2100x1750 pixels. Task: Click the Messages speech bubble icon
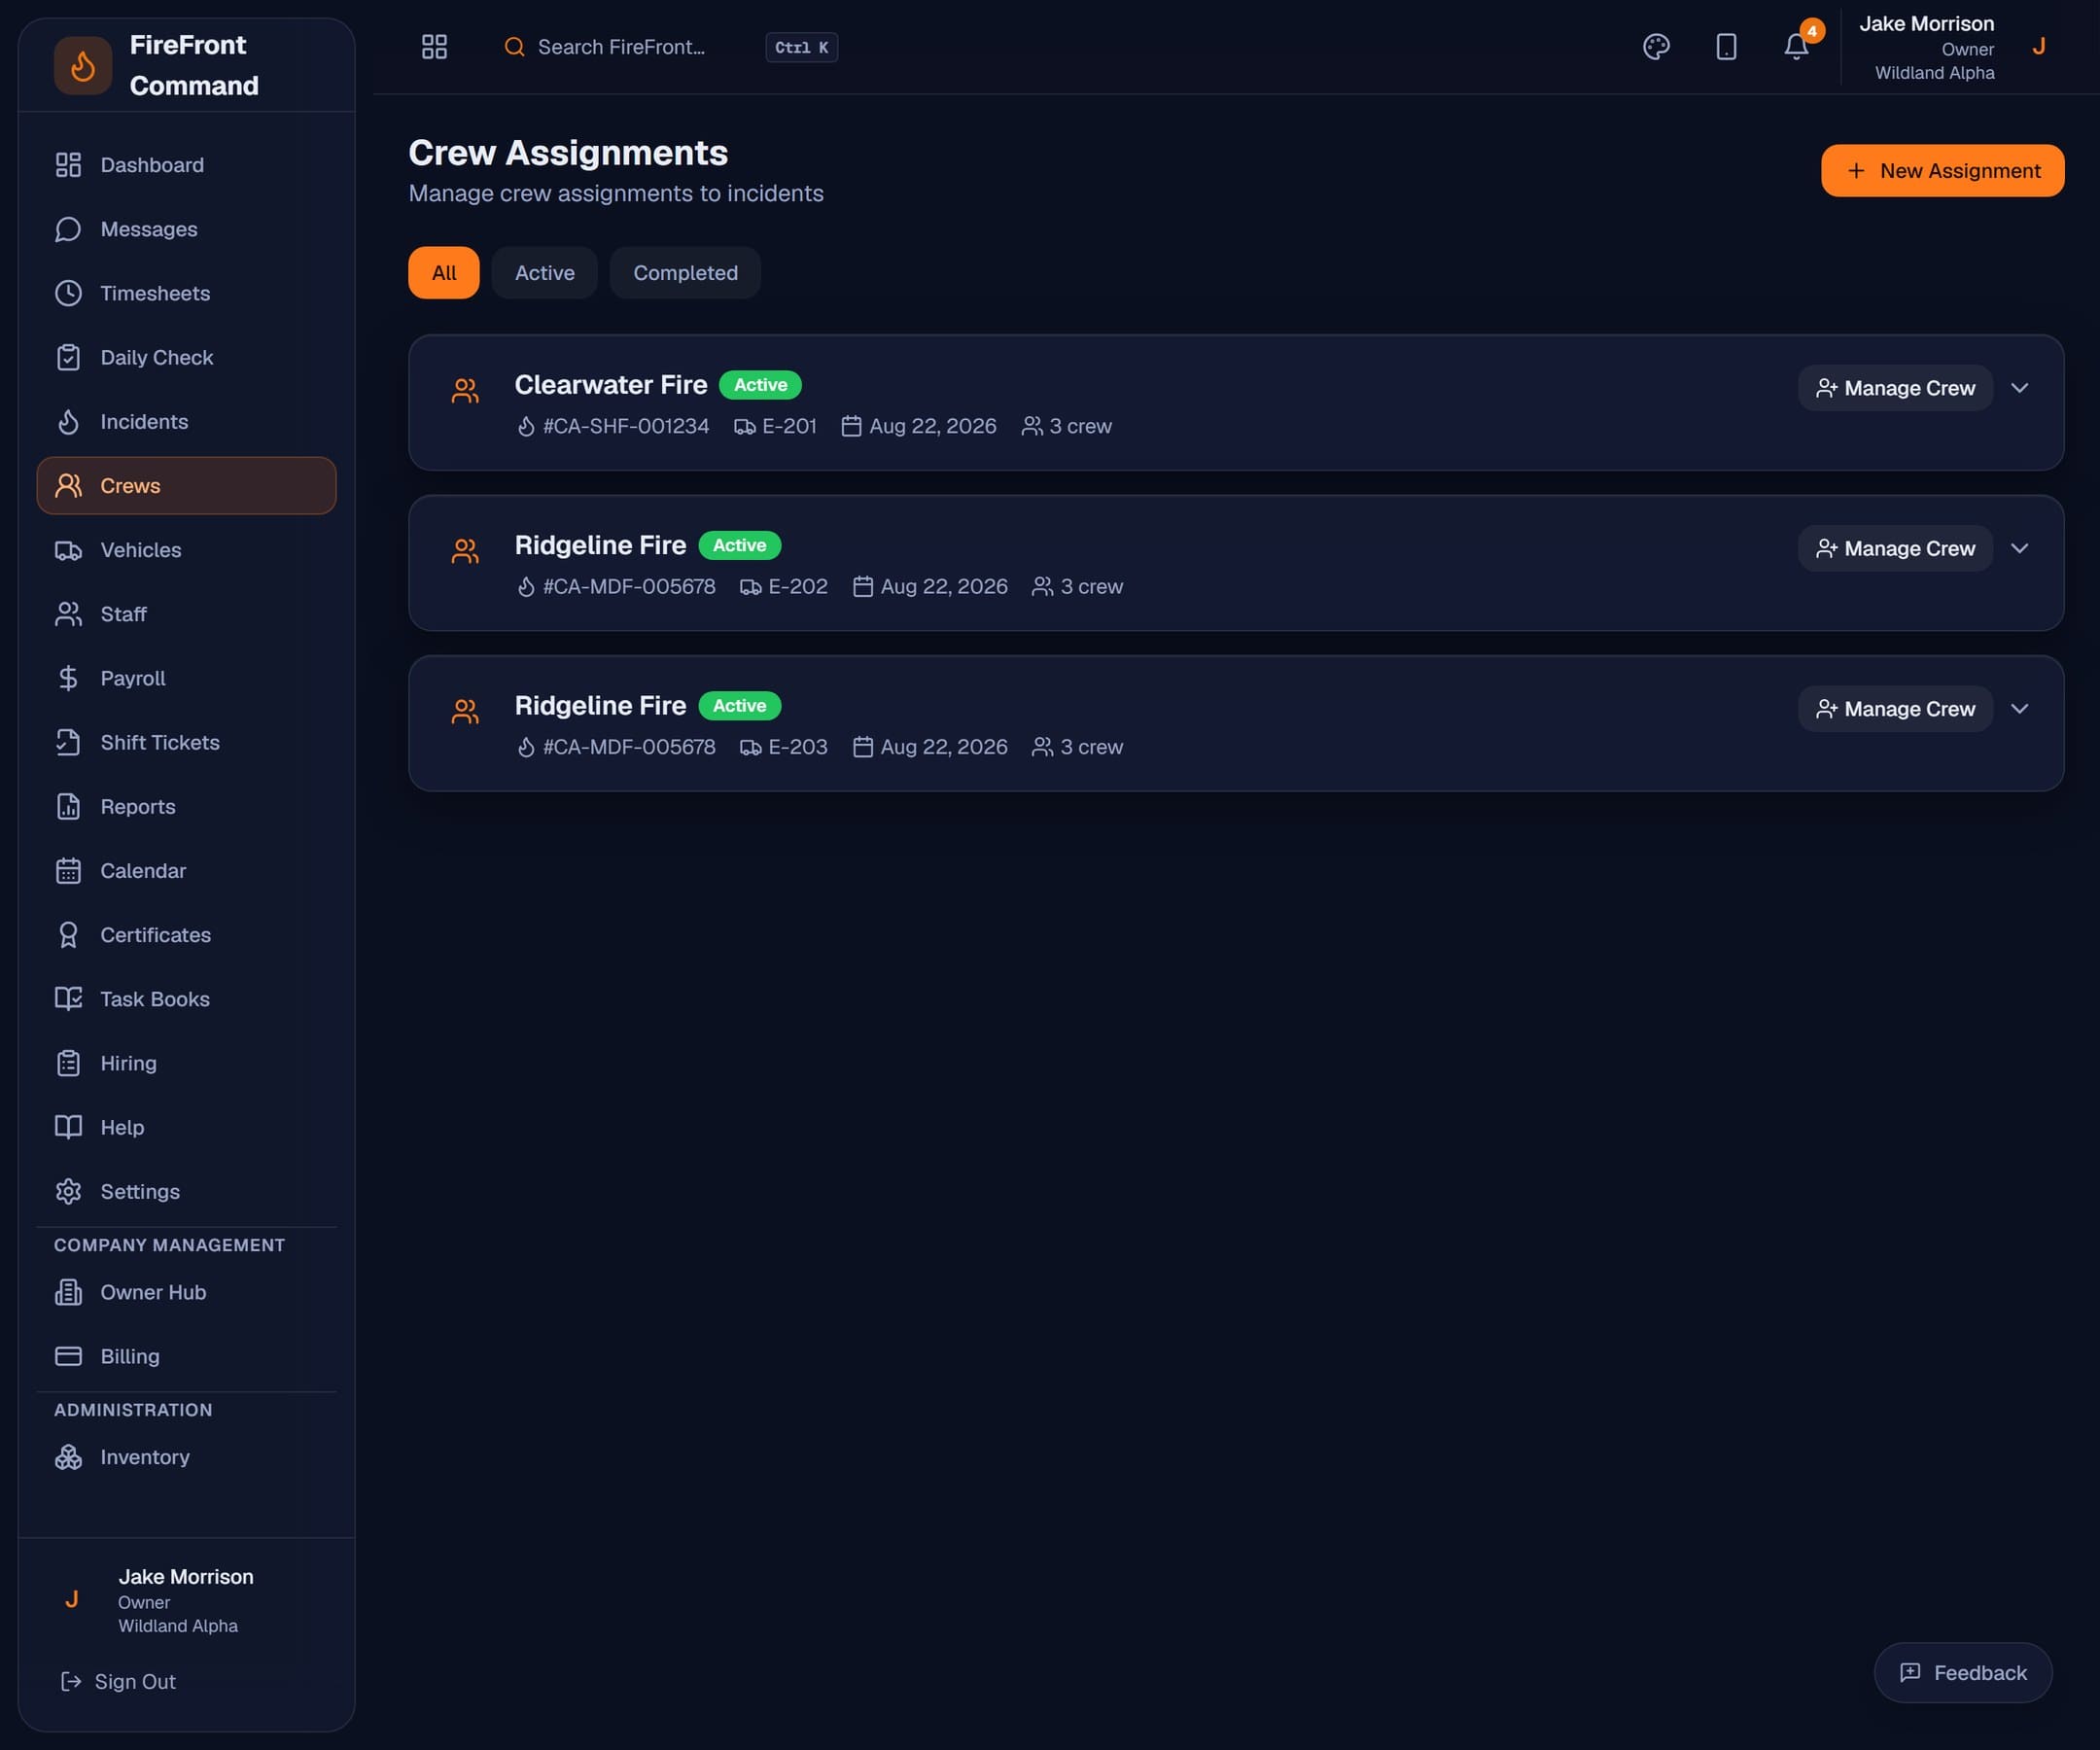pos(68,229)
